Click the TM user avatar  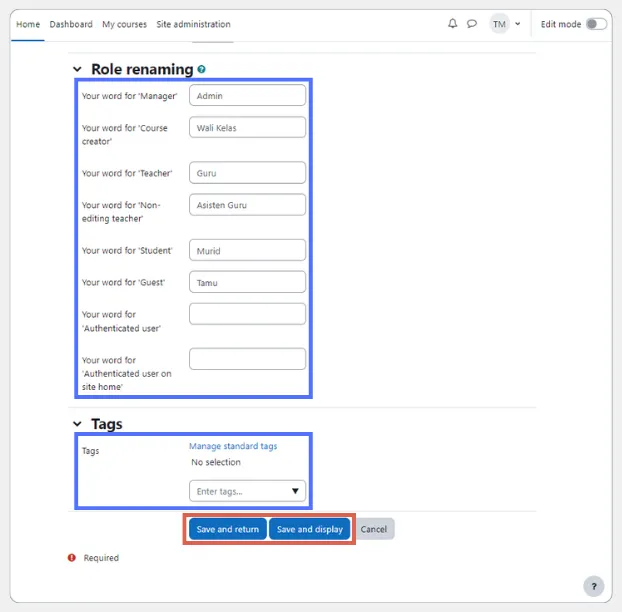coord(499,24)
